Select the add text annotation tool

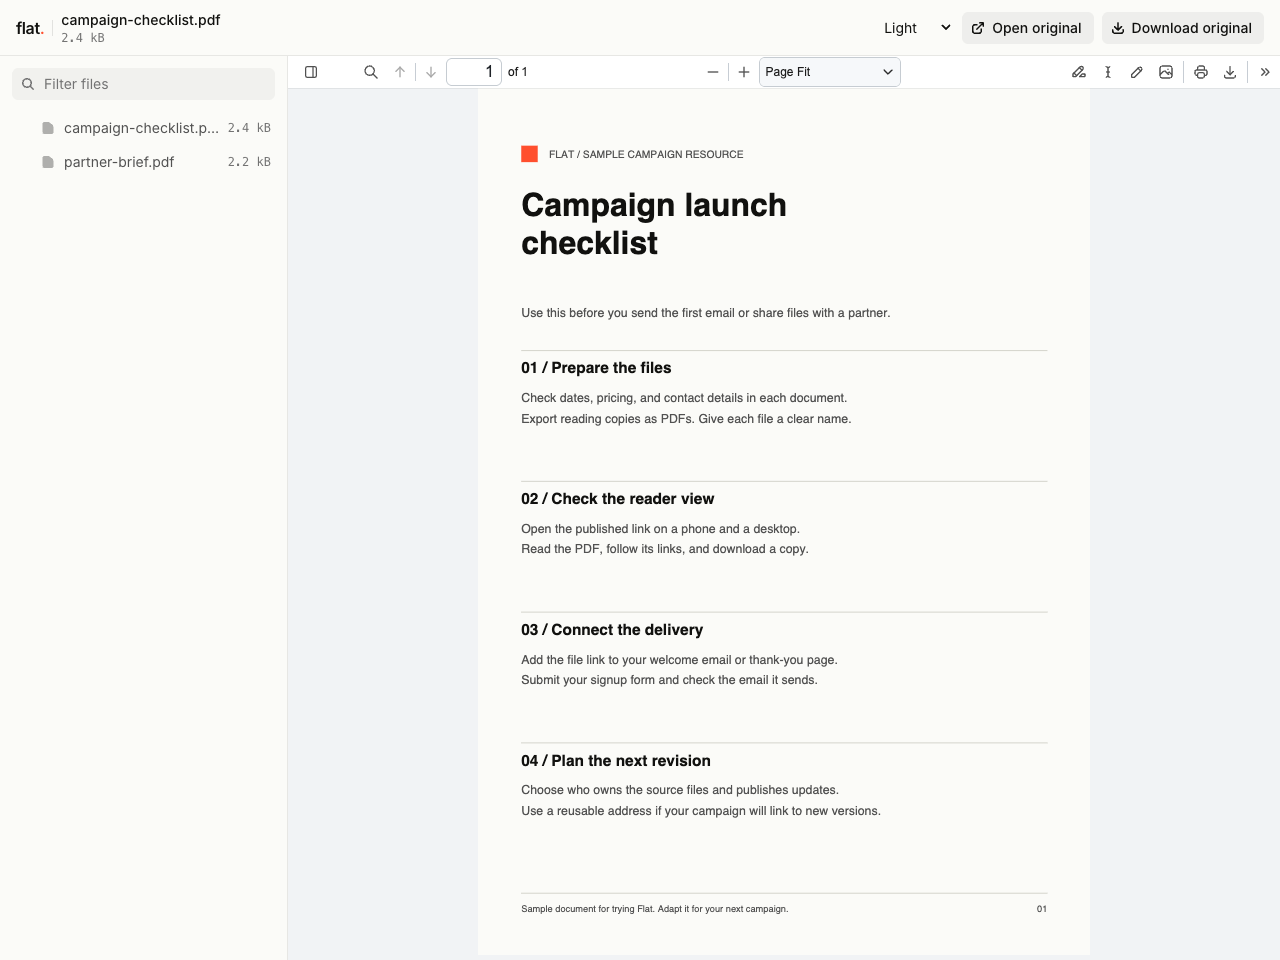pos(1108,72)
